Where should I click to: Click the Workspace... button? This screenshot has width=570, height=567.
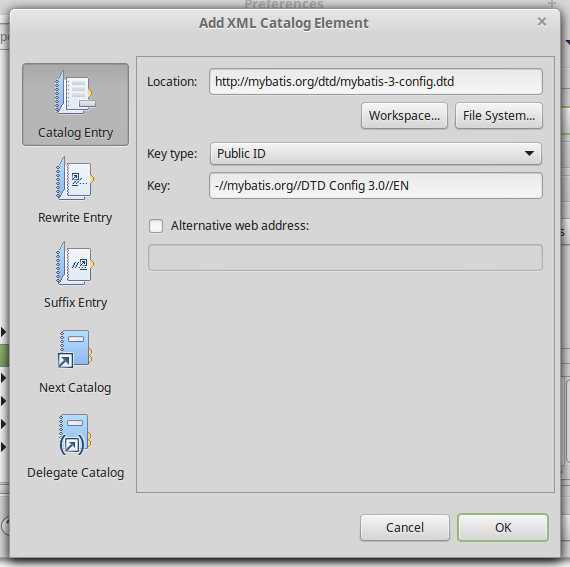[x=404, y=116]
